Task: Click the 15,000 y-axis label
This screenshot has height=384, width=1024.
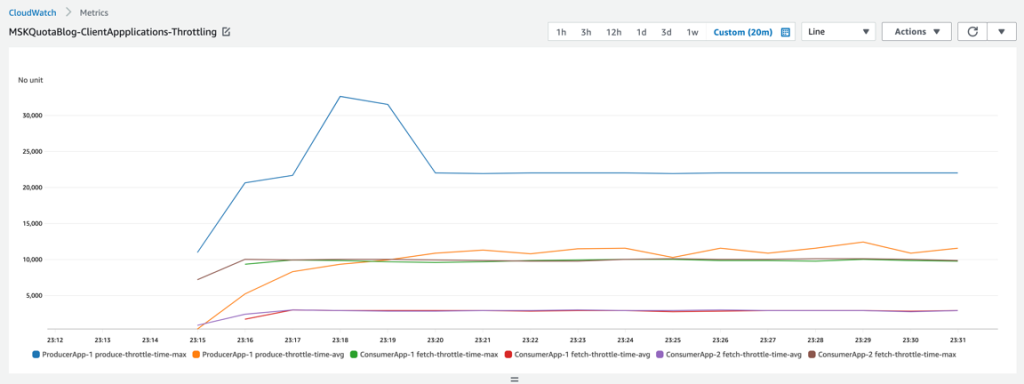Action: coord(32,223)
